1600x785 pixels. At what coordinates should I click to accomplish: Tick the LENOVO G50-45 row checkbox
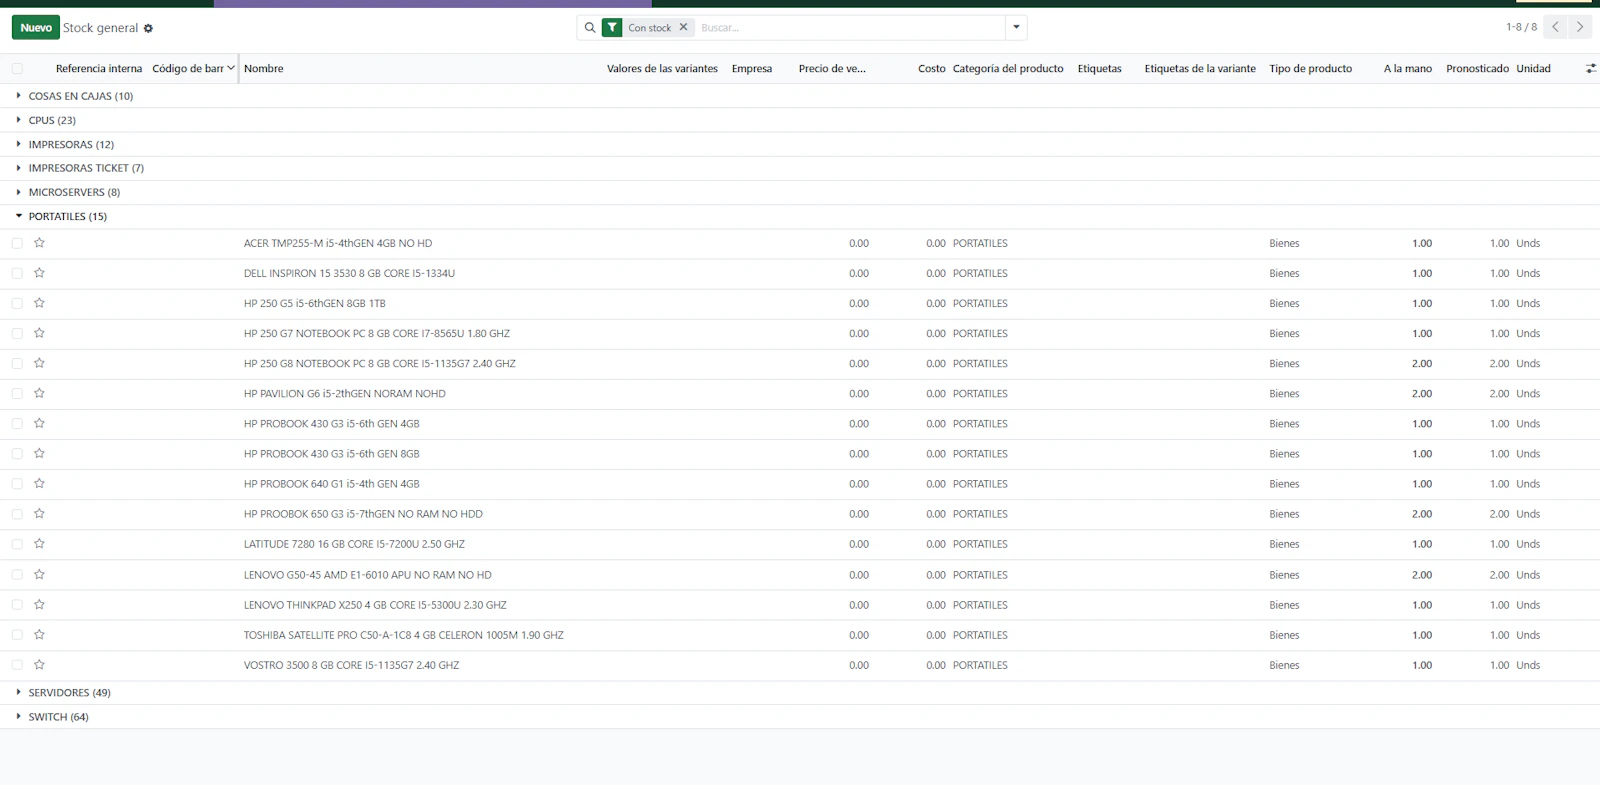pos(17,575)
